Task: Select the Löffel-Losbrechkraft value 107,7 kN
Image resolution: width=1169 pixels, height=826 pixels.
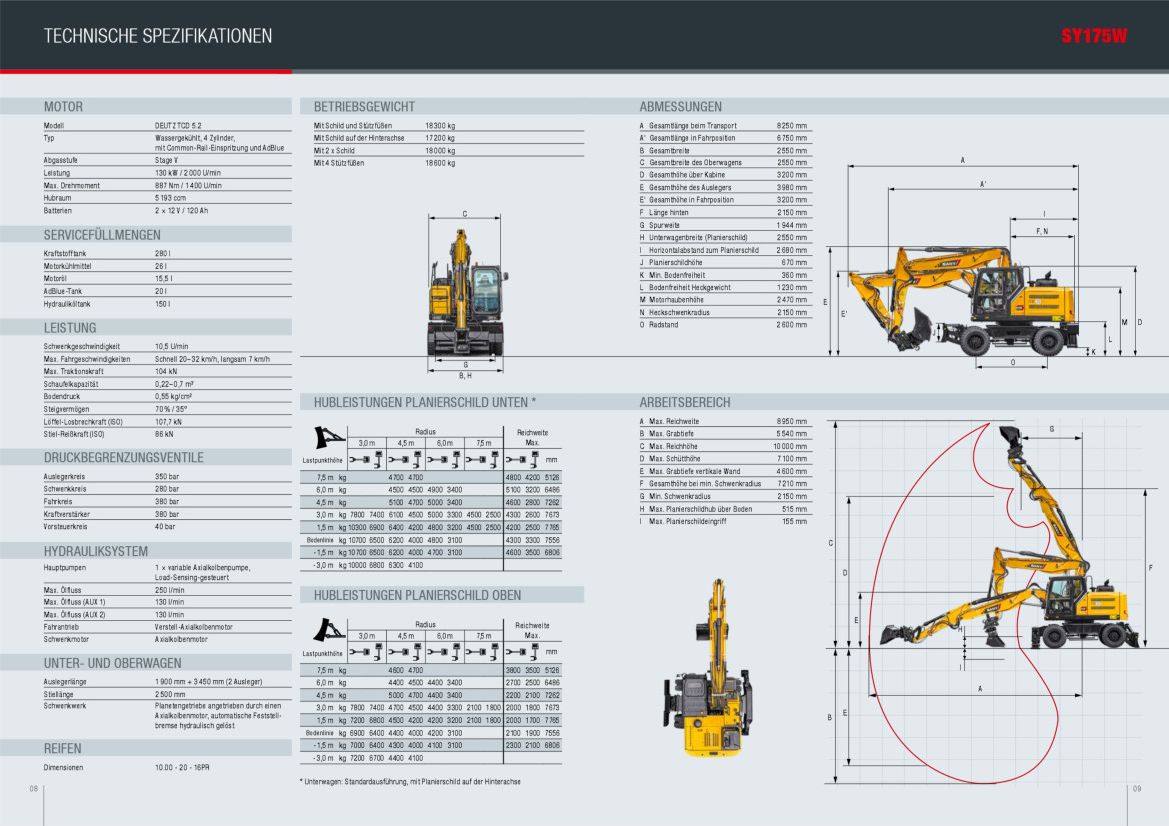Action: (168, 422)
